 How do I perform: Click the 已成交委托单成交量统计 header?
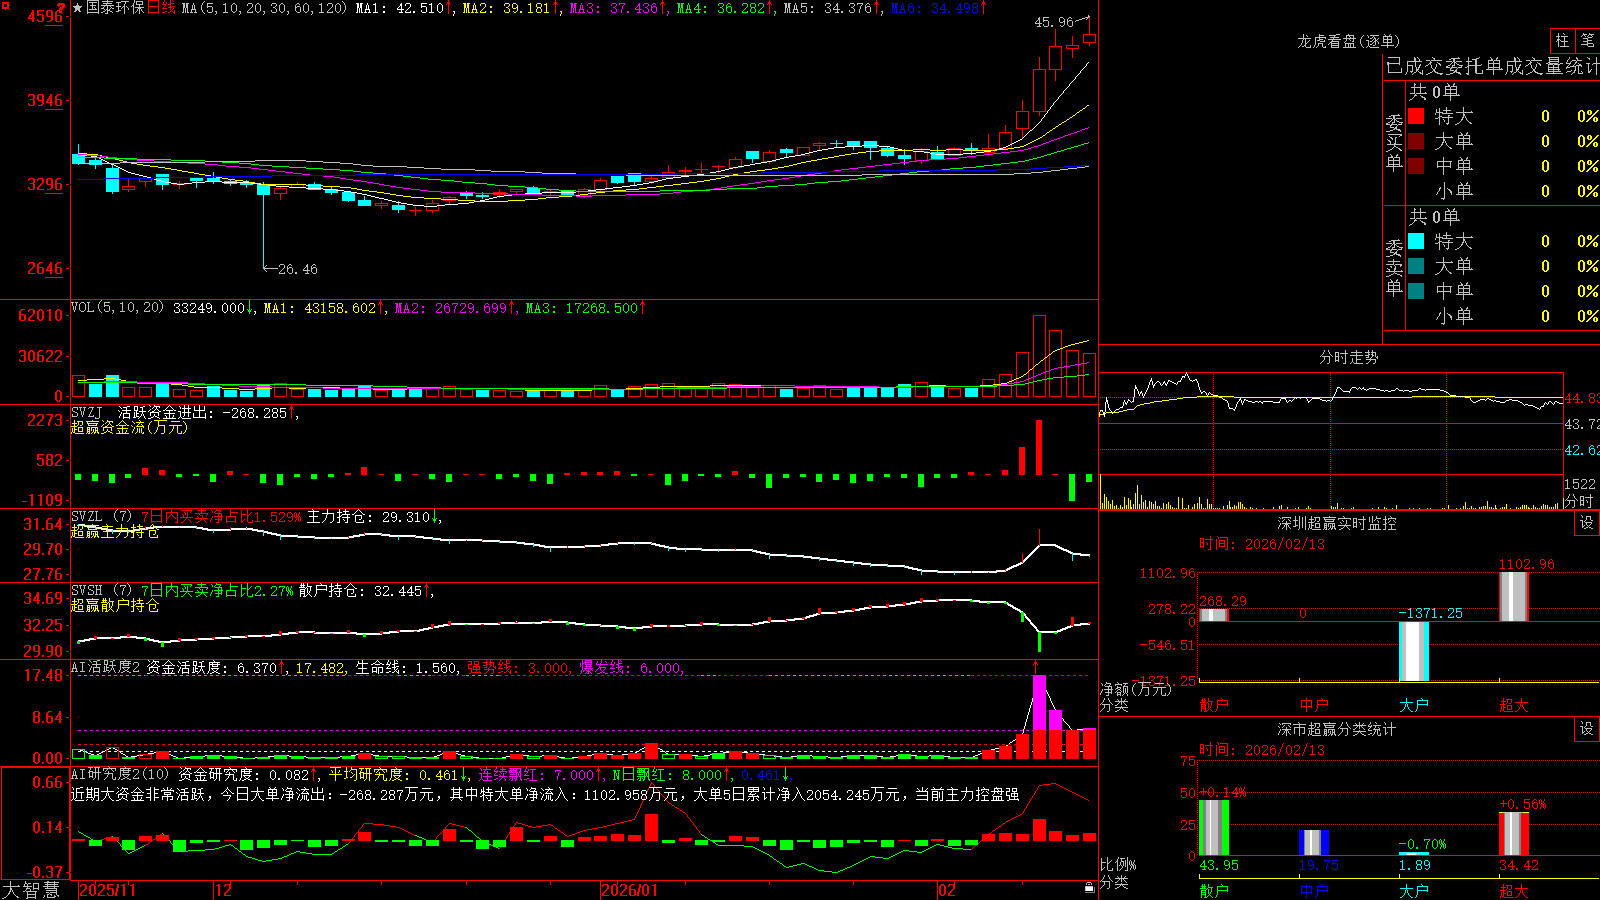tap(1492, 66)
